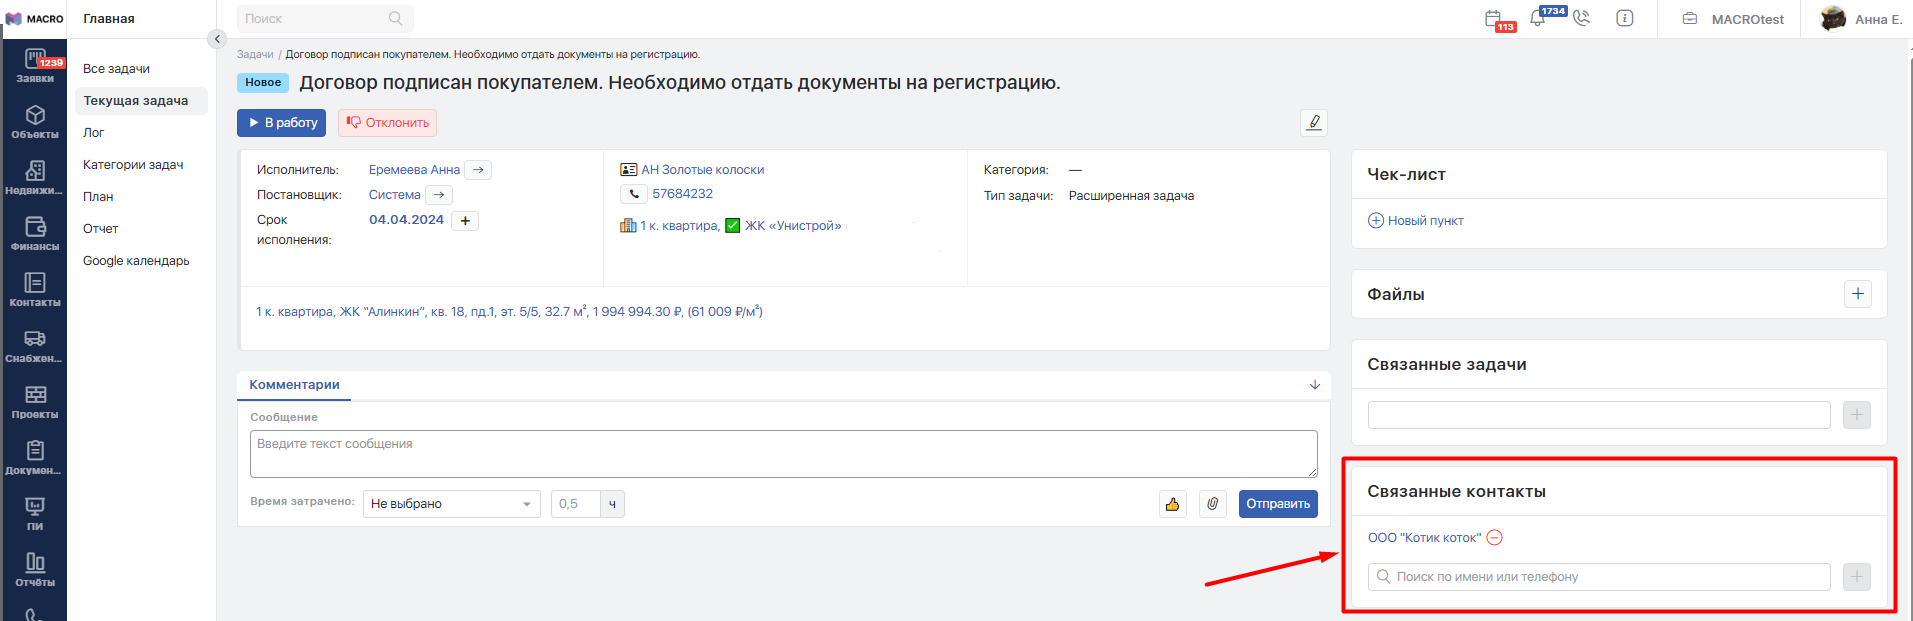1913x621 pixels.
Task: Open the Объекты sidebar icon
Action: point(35,122)
